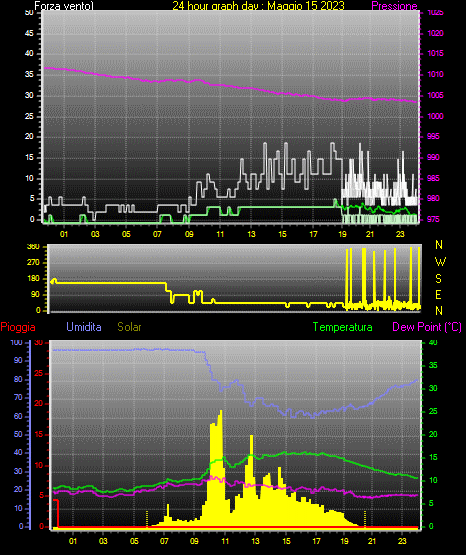Select the Umidita legend label
Screen dimensions: 466x555
84,327
